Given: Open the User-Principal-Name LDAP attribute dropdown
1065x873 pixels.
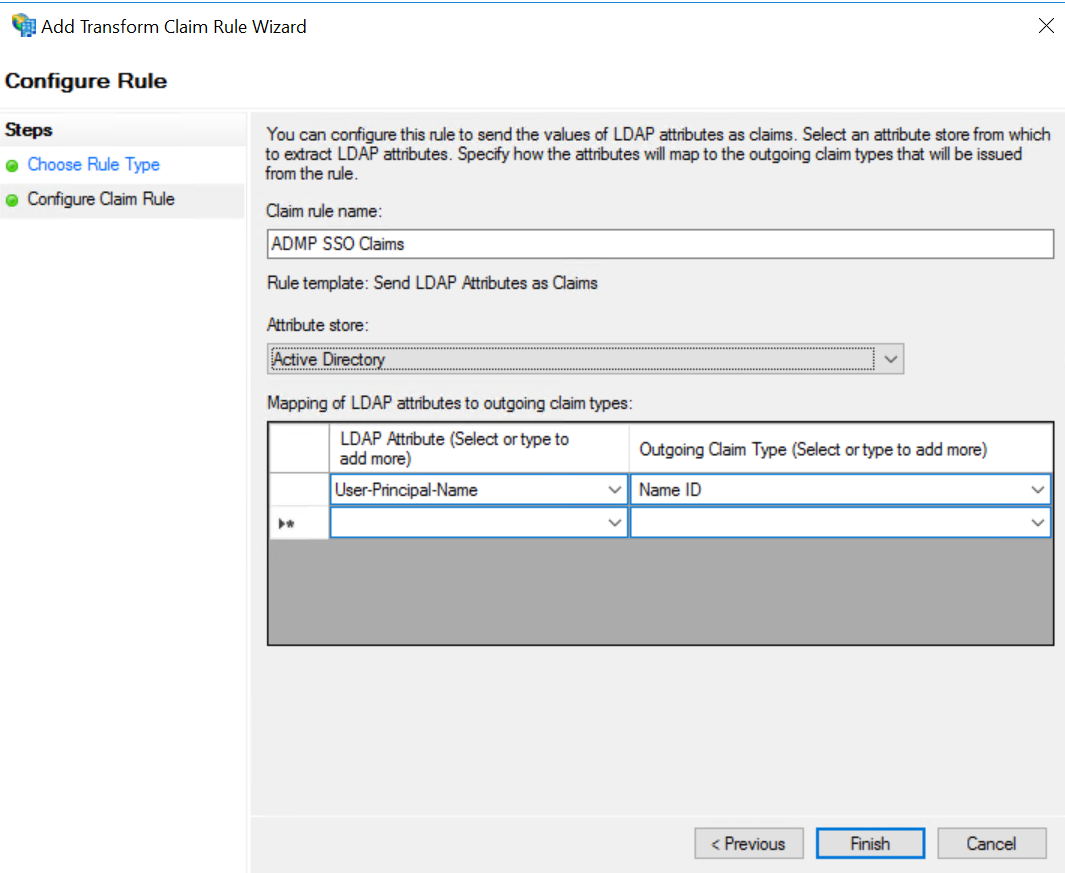Looking at the screenshot, I should 614,490.
